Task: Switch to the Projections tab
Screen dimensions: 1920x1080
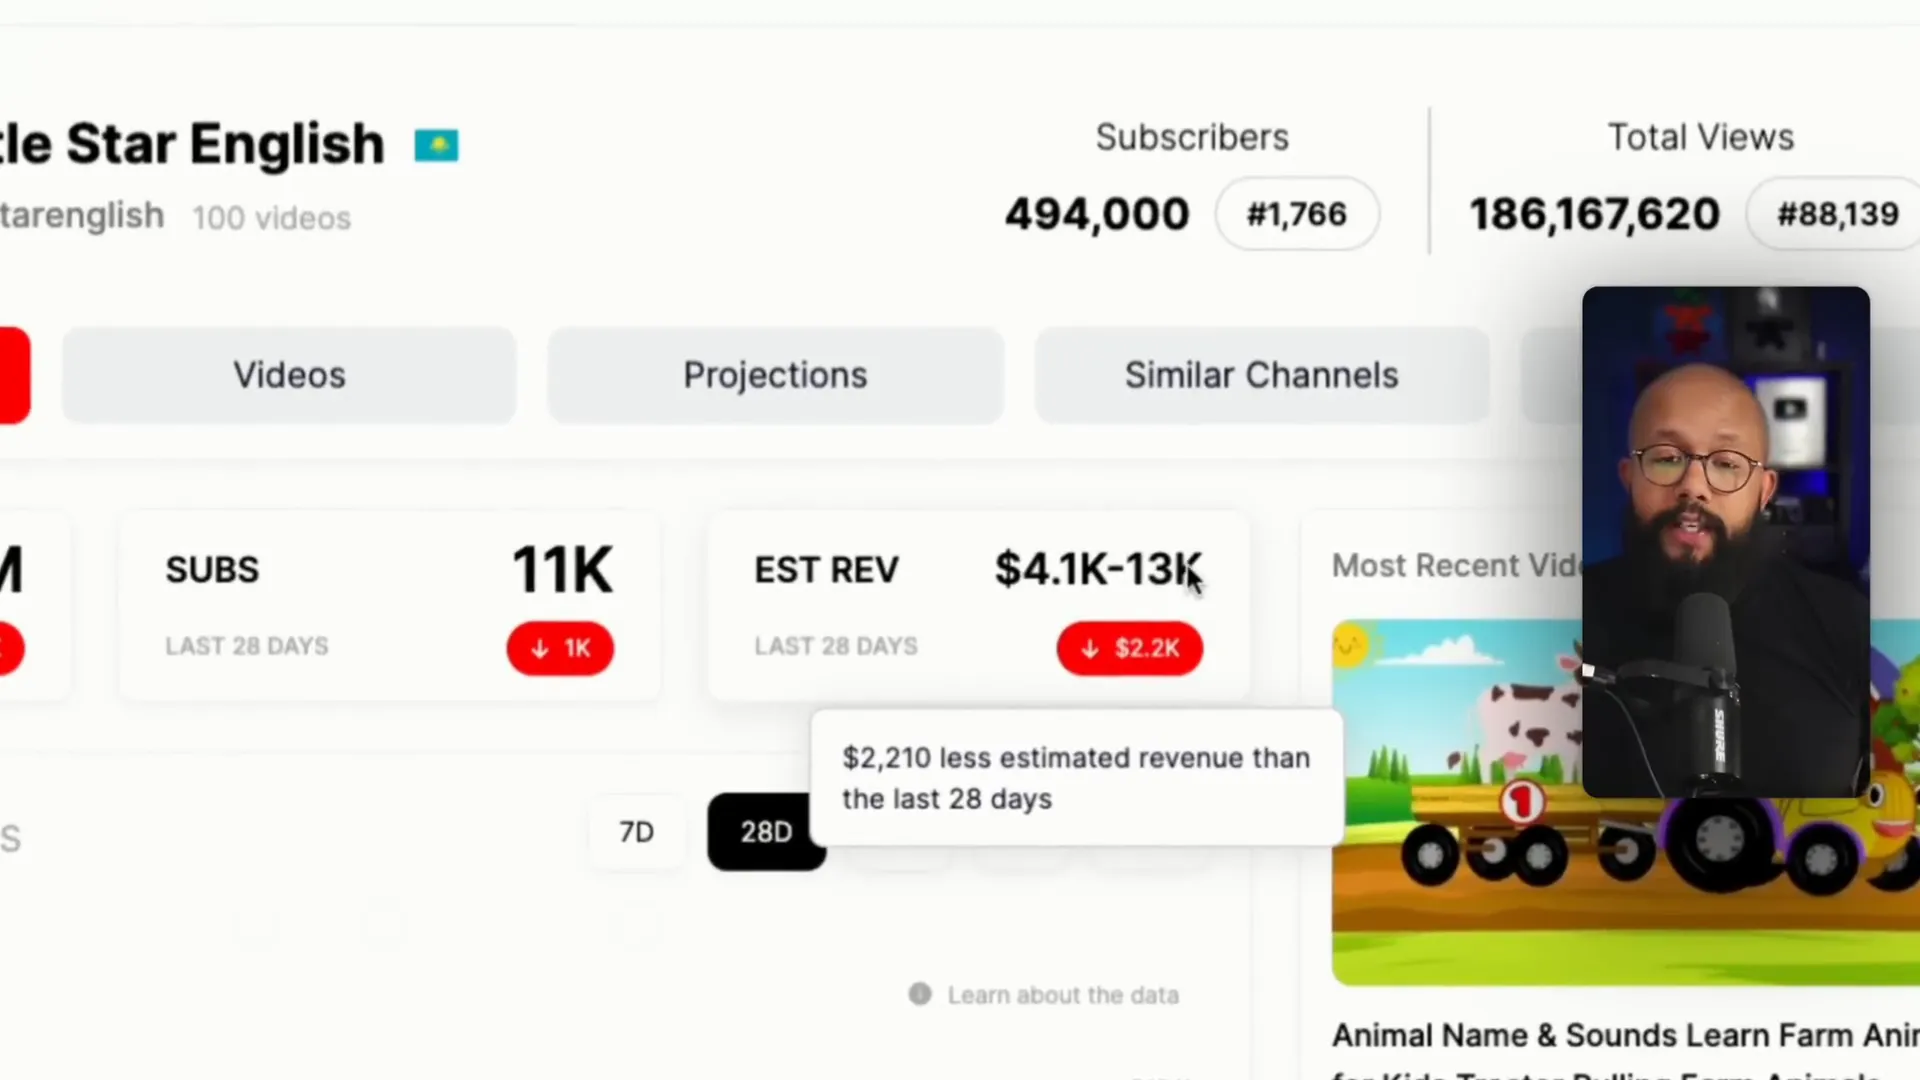Action: click(775, 375)
